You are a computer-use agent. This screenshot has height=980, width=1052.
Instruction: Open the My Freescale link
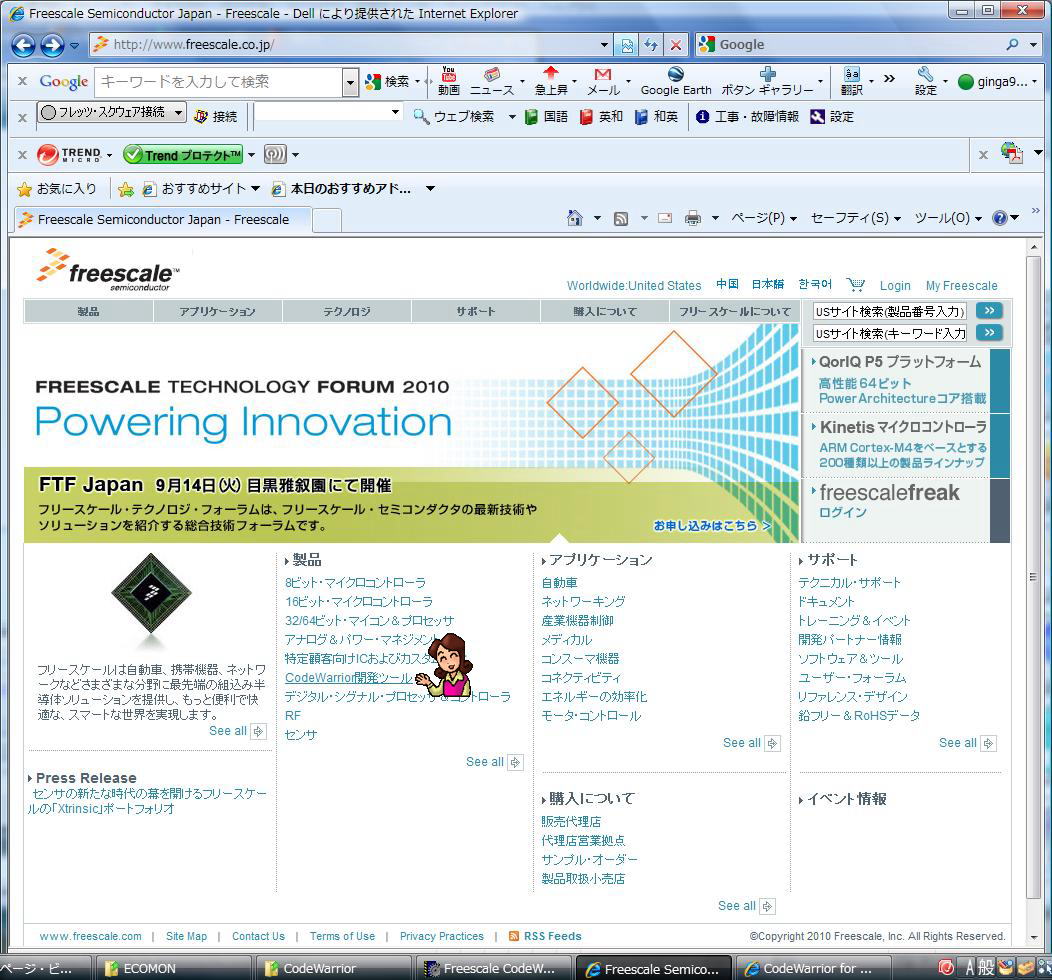tap(961, 286)
